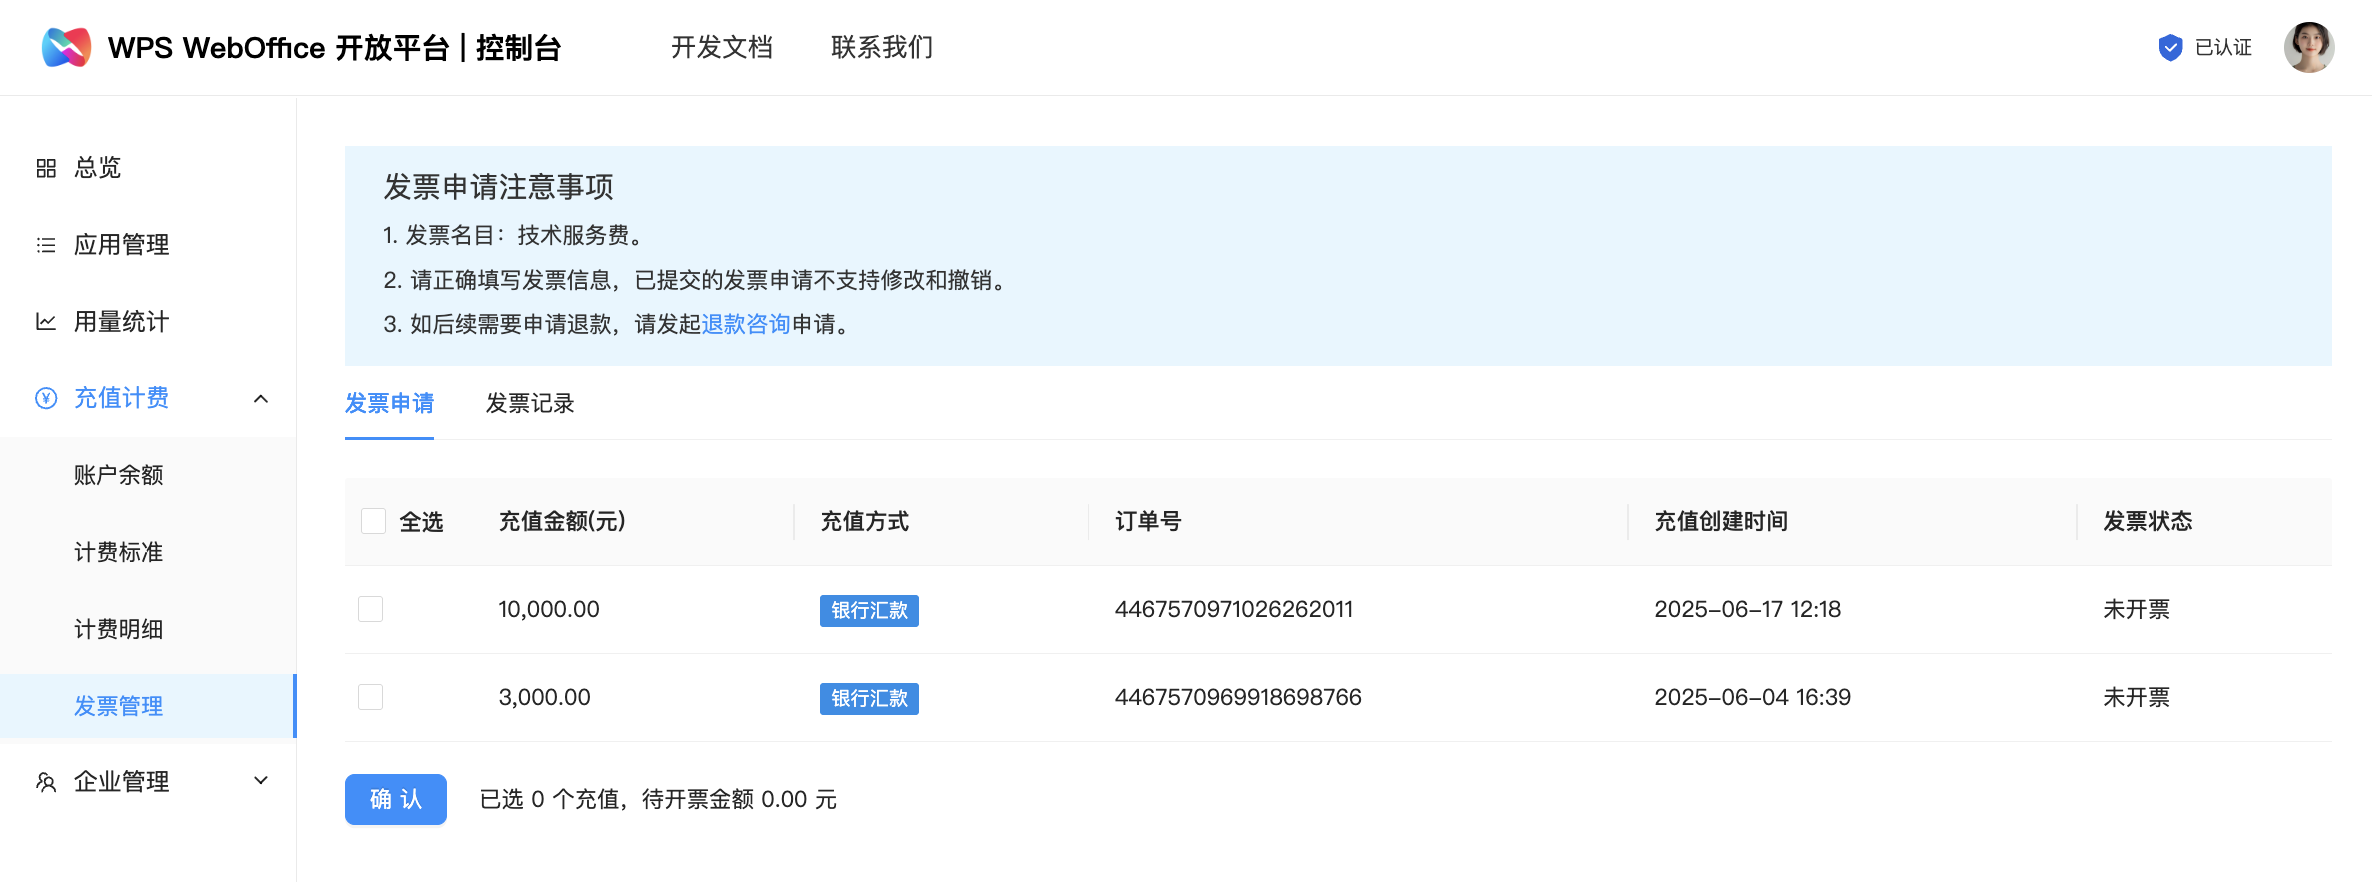The image size is (2372, 882).
Task: Select the 发票申请 tab
Action: coord(389,403)
